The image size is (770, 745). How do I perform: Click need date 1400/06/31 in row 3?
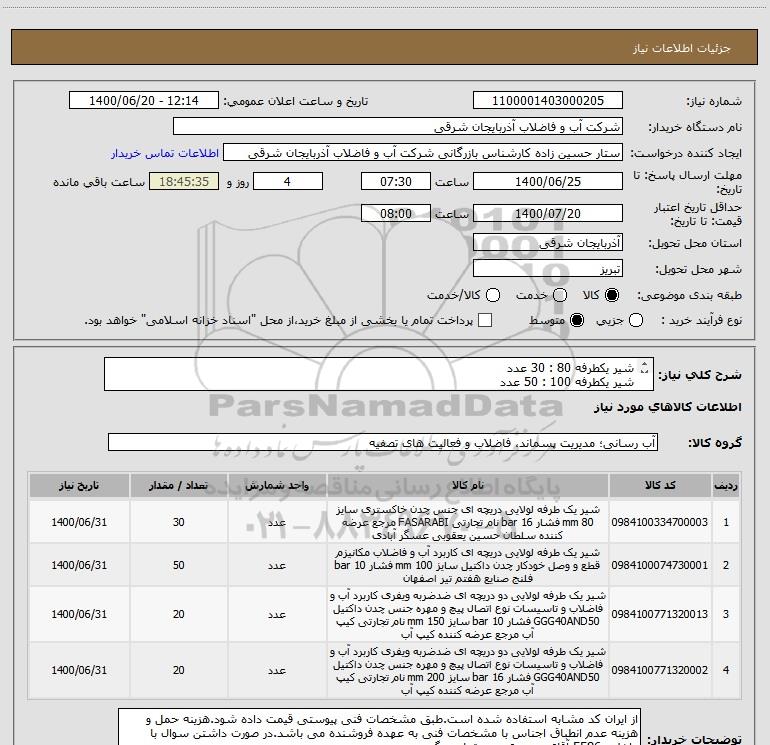(x=79, y=614)
